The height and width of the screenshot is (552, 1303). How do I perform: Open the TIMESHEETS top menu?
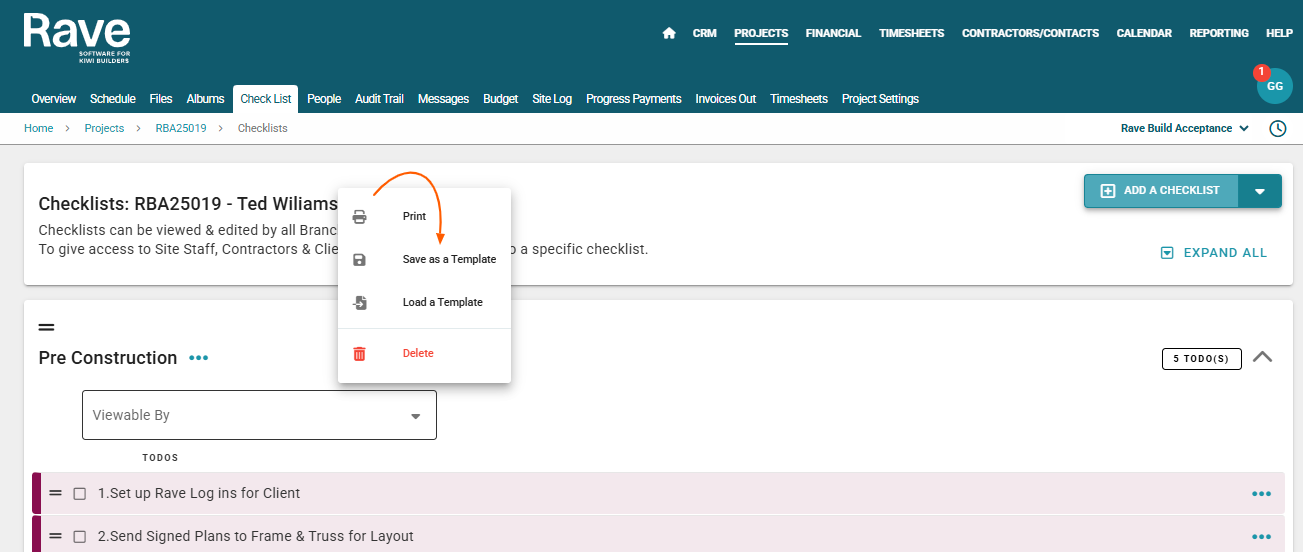[911, 33]
